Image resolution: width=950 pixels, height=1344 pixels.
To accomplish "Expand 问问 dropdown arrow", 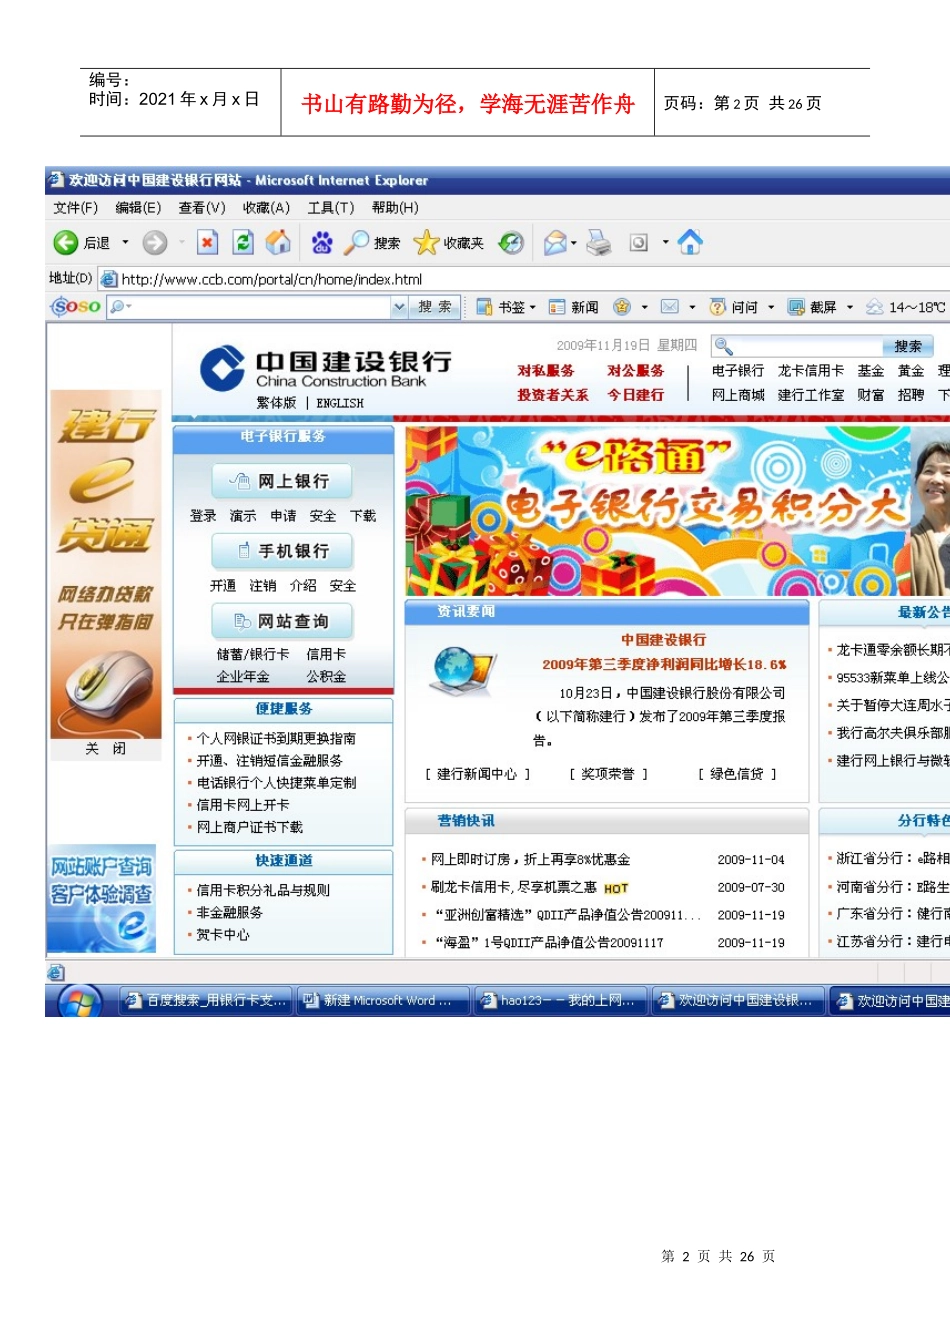I will 771,307.
